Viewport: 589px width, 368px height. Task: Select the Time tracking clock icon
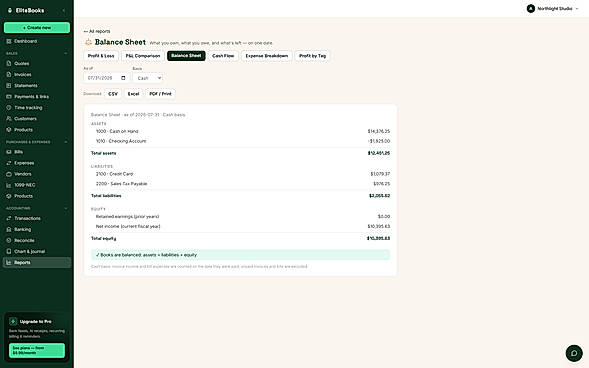(9, 107)
